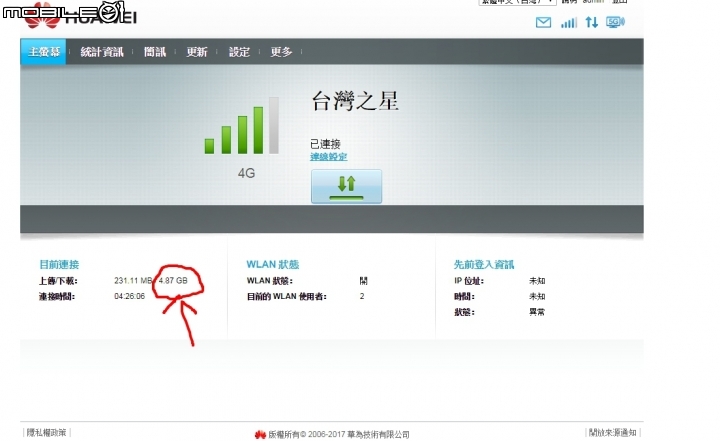Screen dimensions: 720x441
Task: Click the 上傳/下載 label
Action: [58, 281]
